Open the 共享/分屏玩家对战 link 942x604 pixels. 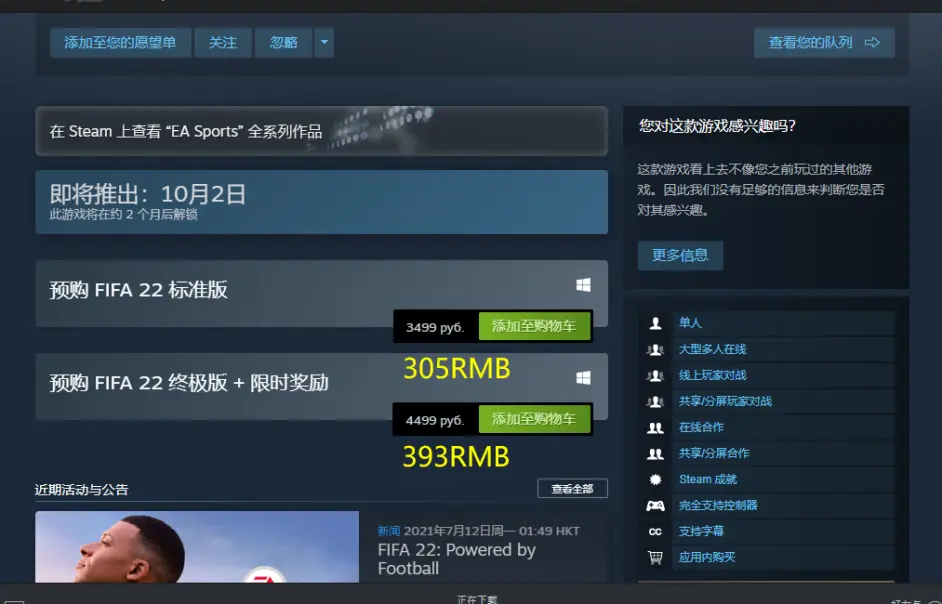coord(725,401)
